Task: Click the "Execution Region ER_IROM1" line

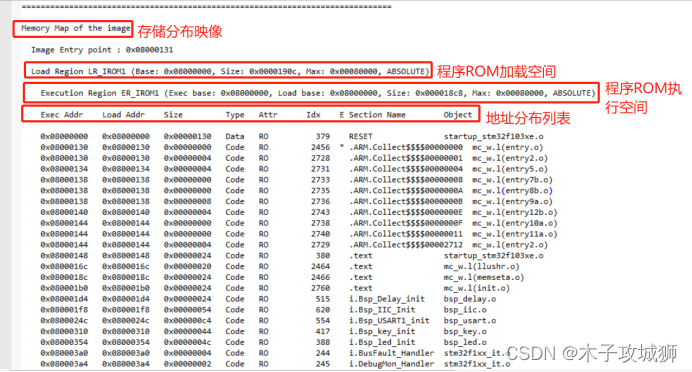Action: (318, 93)
